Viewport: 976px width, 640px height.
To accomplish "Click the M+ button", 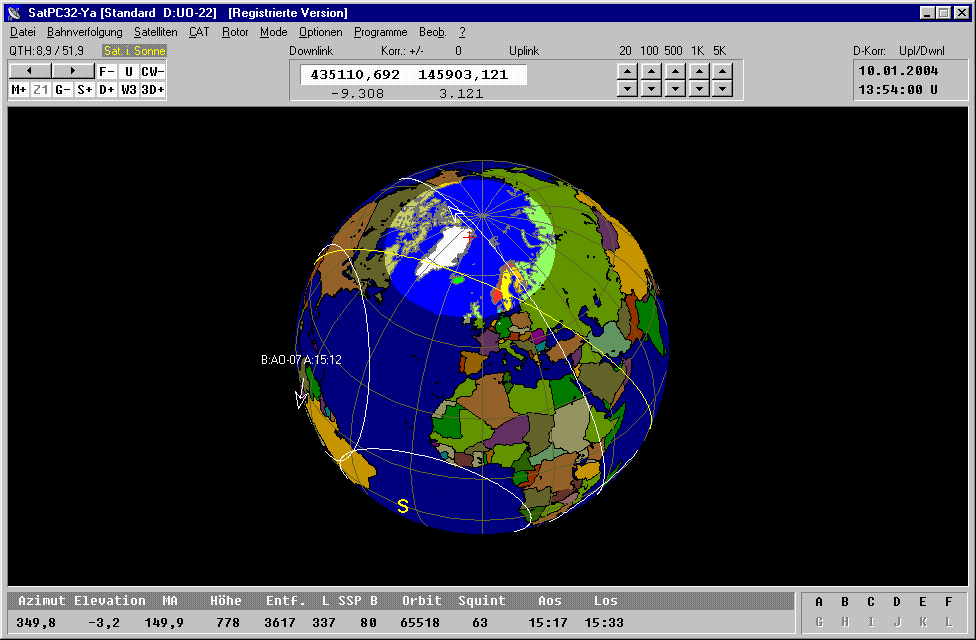I will (x=19, y=90).
